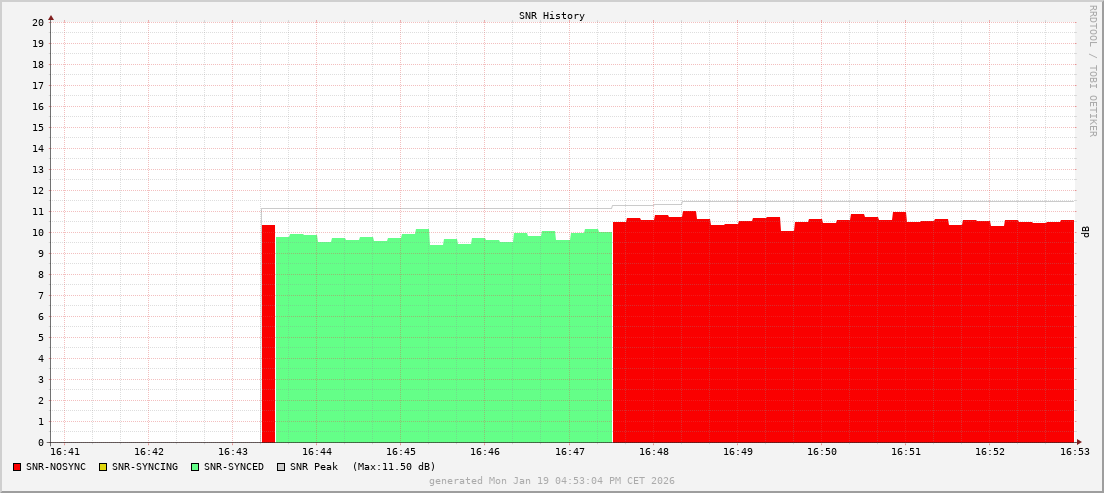Click the green SNR-SYNCED legend swatch
This screenshot has height=493, width=1104.
pyautogui.click(x=195, y=467)
